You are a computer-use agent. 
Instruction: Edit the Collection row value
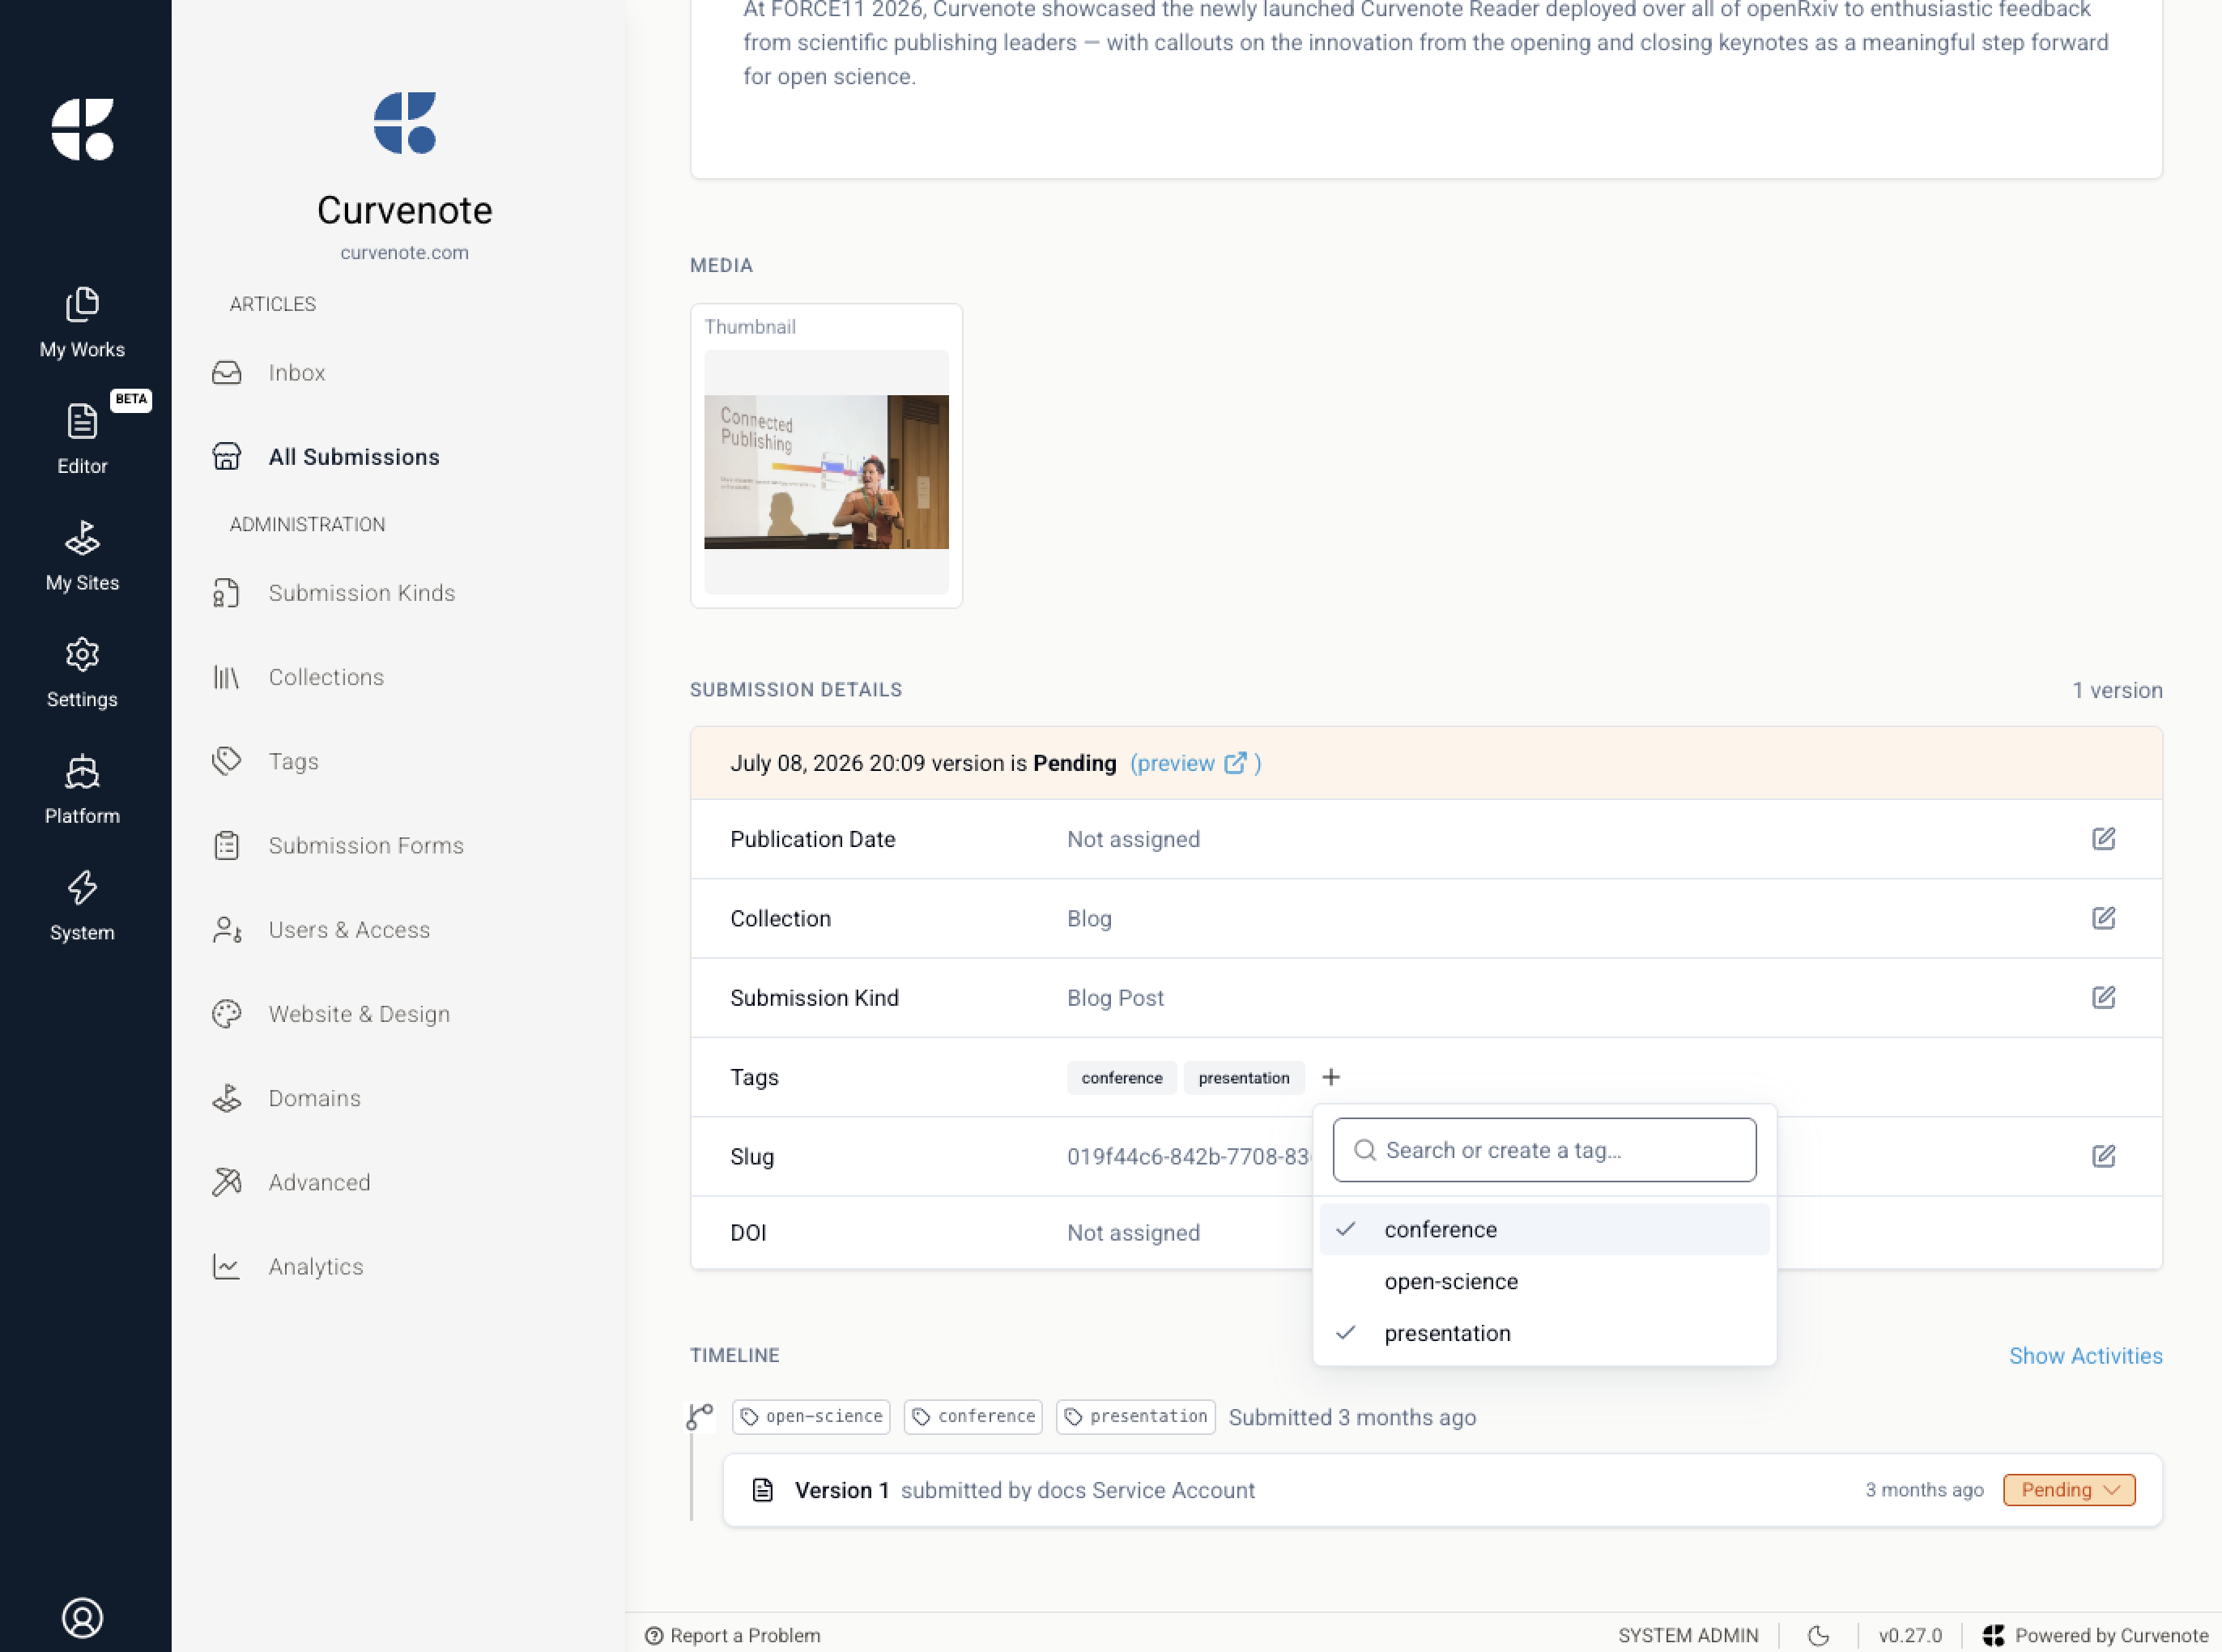click(2103, 918)
